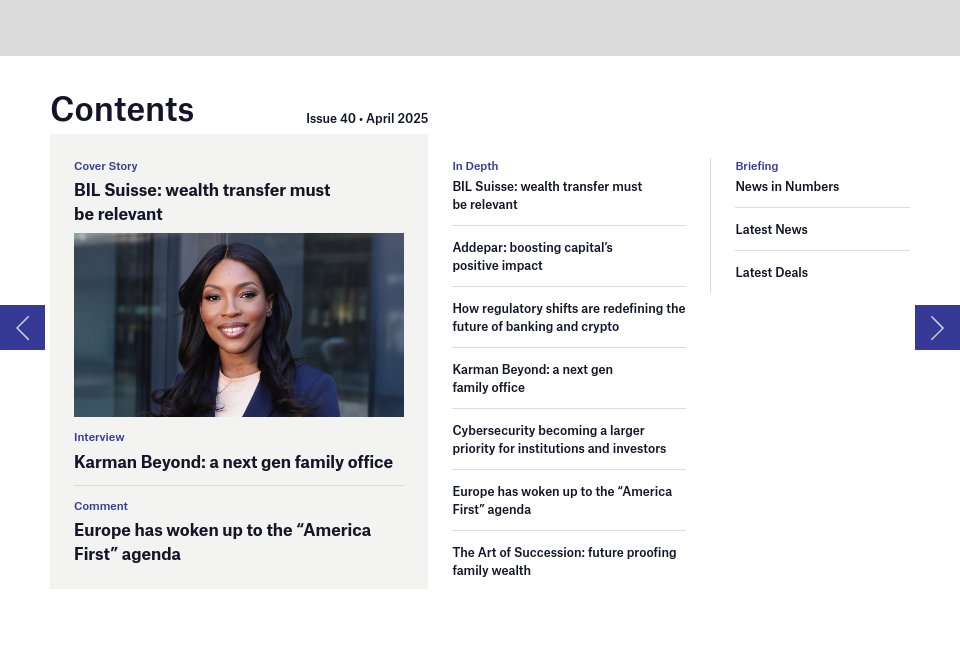Open Cybersecurity priority article under In Depth
Screen dimensions: 960x655
[559, 439]
